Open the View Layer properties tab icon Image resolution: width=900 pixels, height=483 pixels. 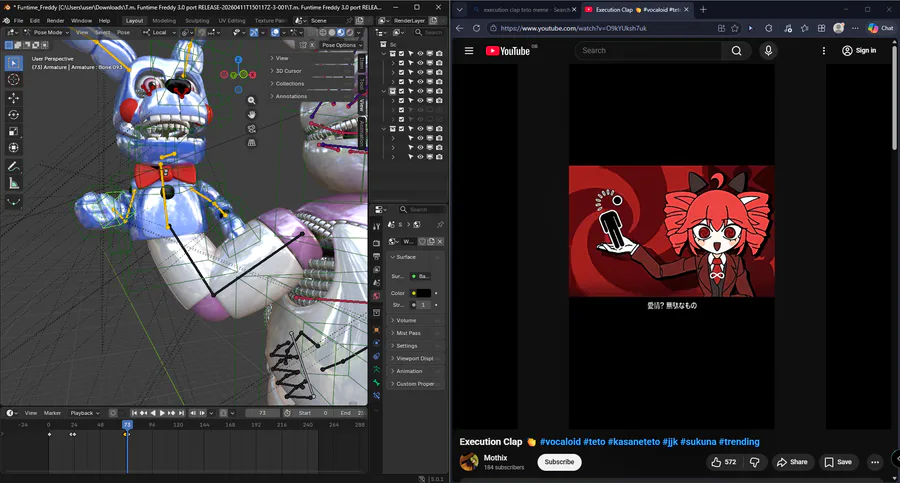377,269
